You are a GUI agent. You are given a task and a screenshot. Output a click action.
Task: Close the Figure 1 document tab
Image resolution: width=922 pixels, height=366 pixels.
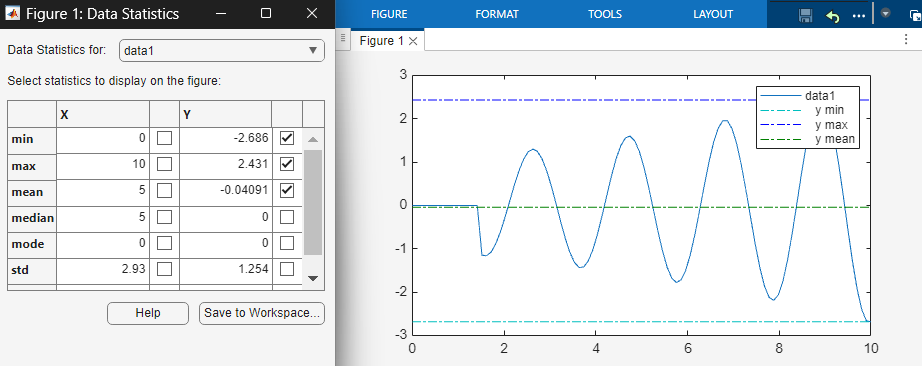click(413, 41)
